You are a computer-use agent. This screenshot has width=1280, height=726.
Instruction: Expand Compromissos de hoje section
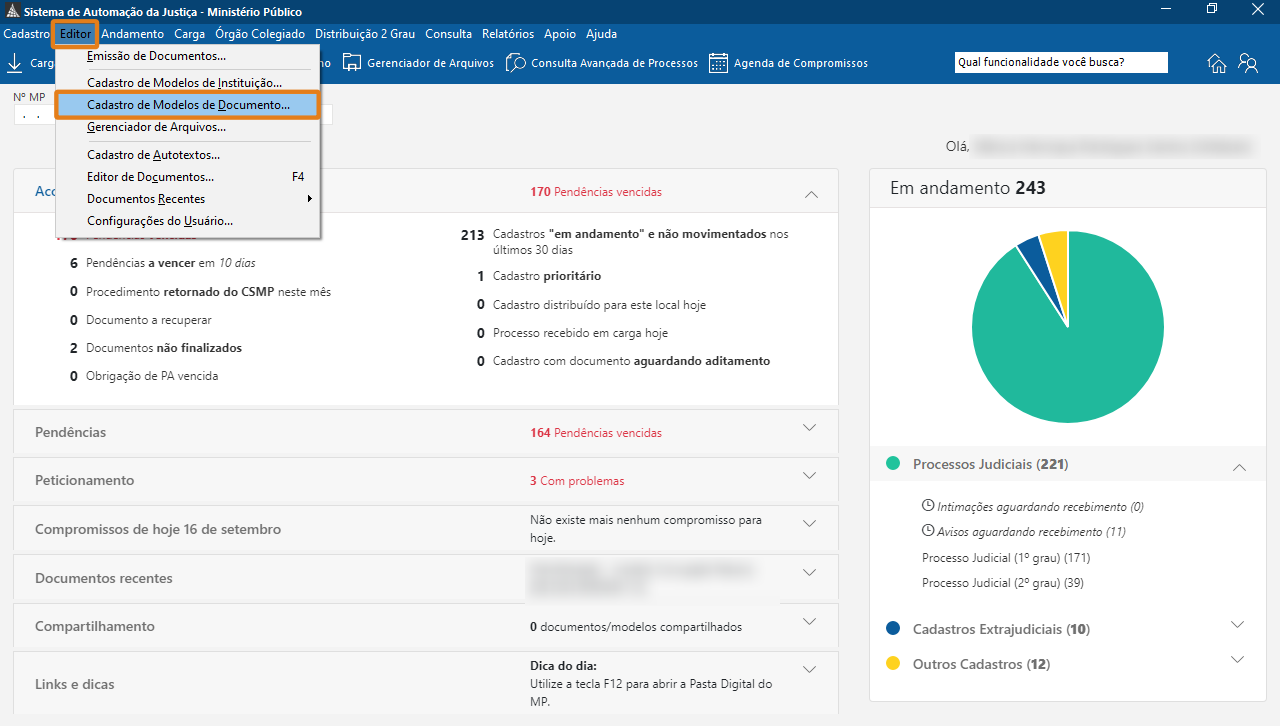pos(810,523)
